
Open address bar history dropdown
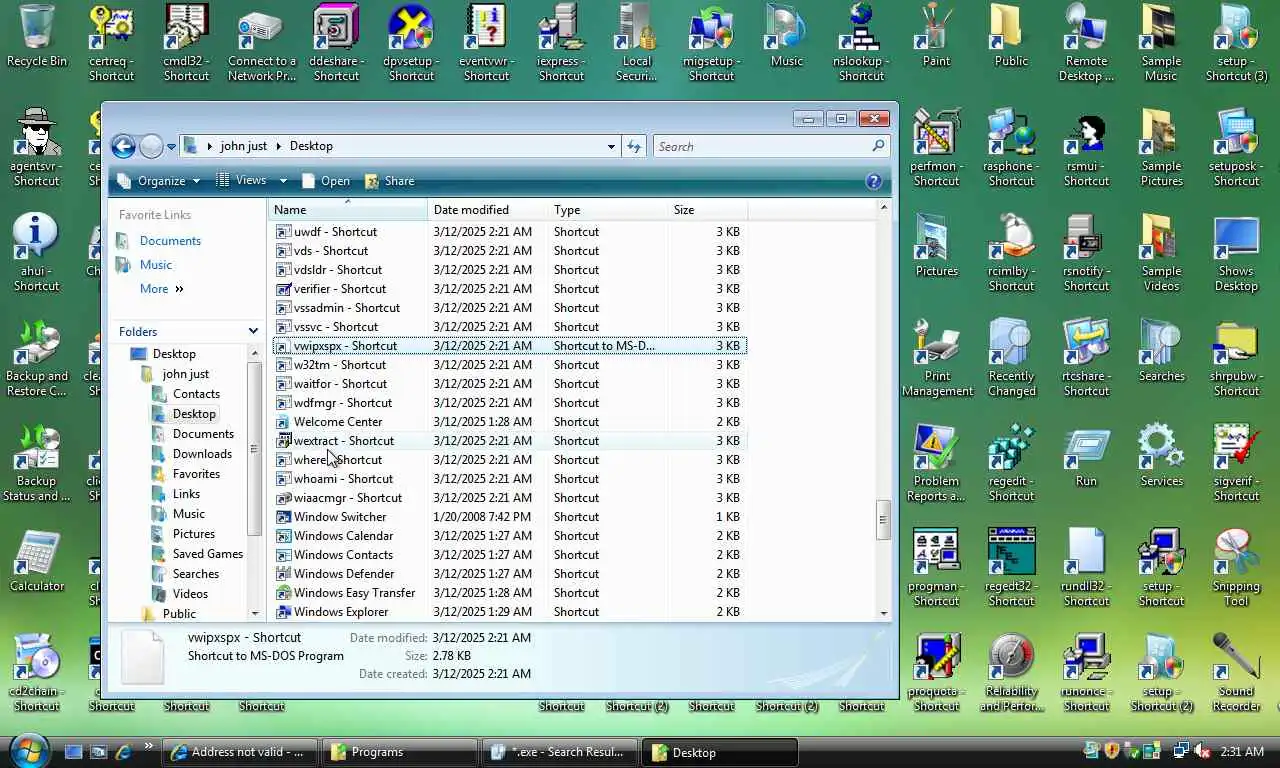click(x=611, y=146)
